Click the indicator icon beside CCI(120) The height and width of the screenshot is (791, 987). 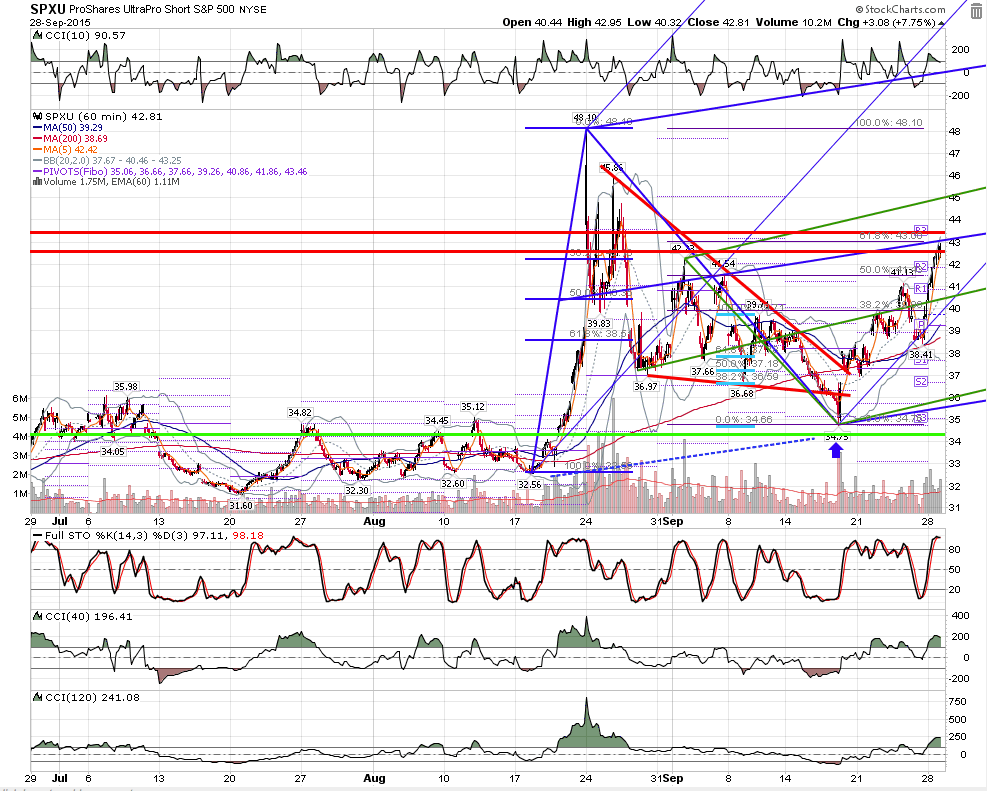pyautogui.click(x=37, y=697)
